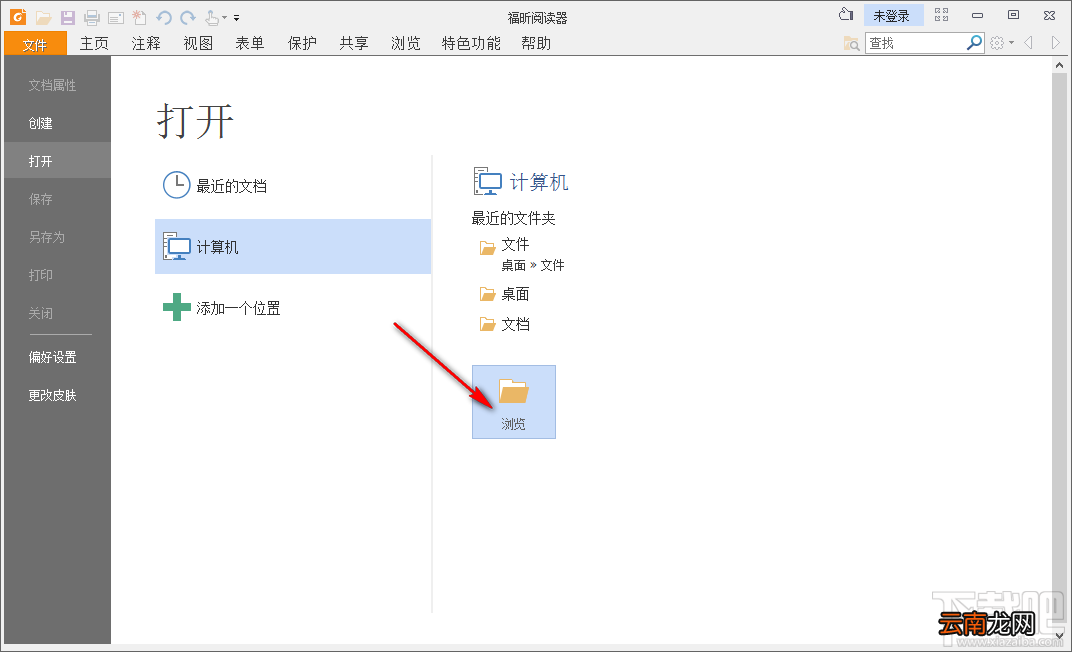
Task: Click the undo arrow icon
Action: click(163, 18)
